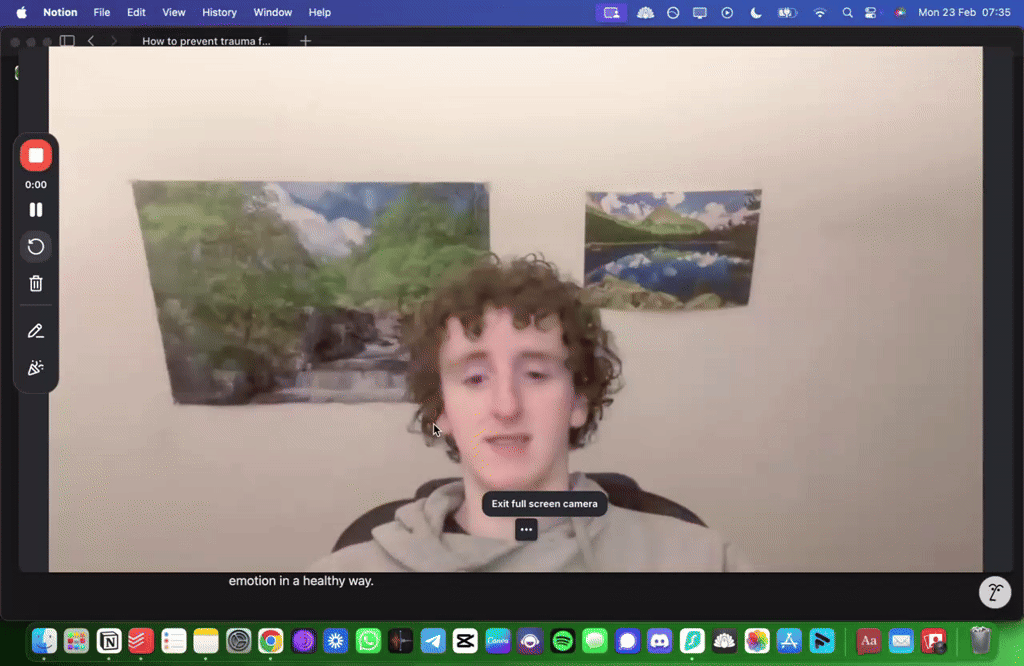Image resolution: width=1024 pixels, height=666 pixels.
Task: Toggle Do Not Disturb moon icon
Action: point(756,12)
